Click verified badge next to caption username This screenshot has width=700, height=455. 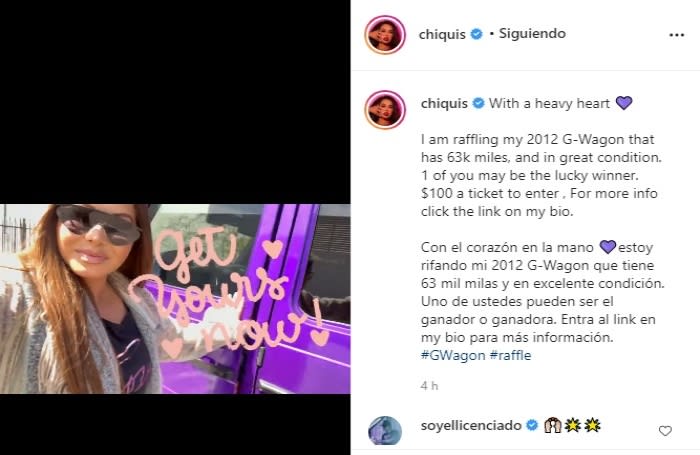478,103
